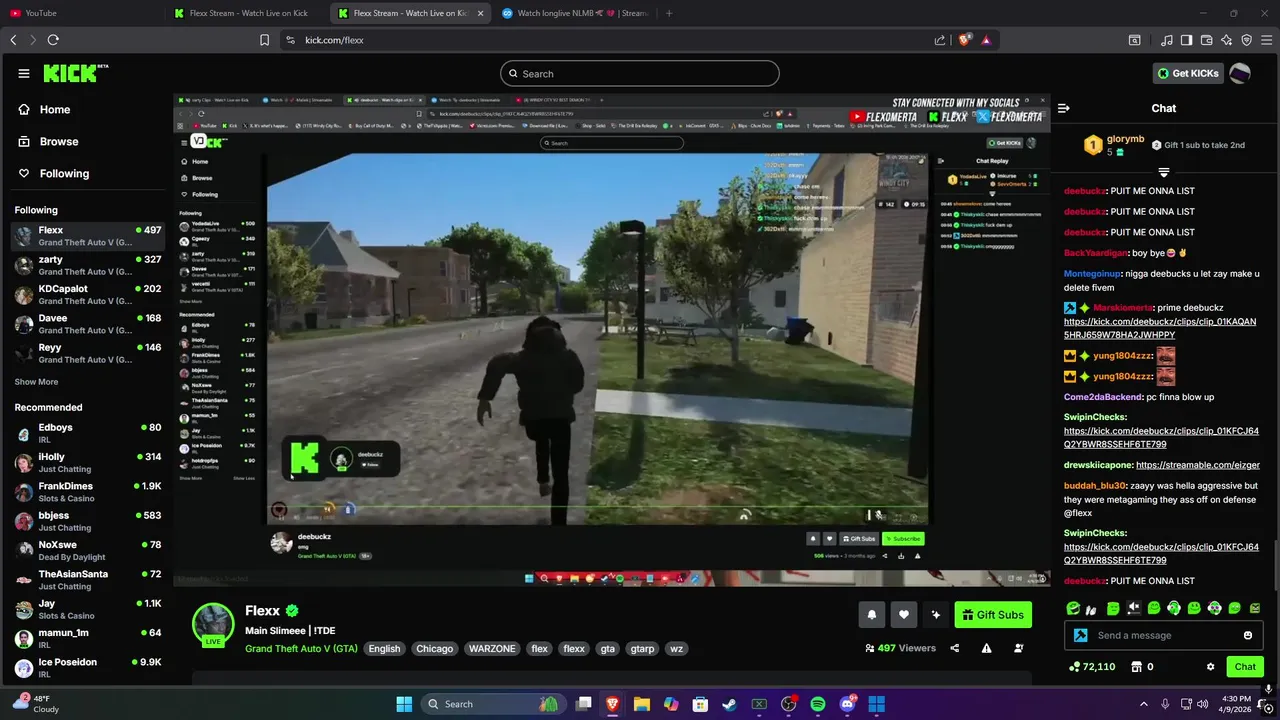Open the emoji picker in chat input
This screenshot has width=1280, height=720.
tap(1247, 635)
